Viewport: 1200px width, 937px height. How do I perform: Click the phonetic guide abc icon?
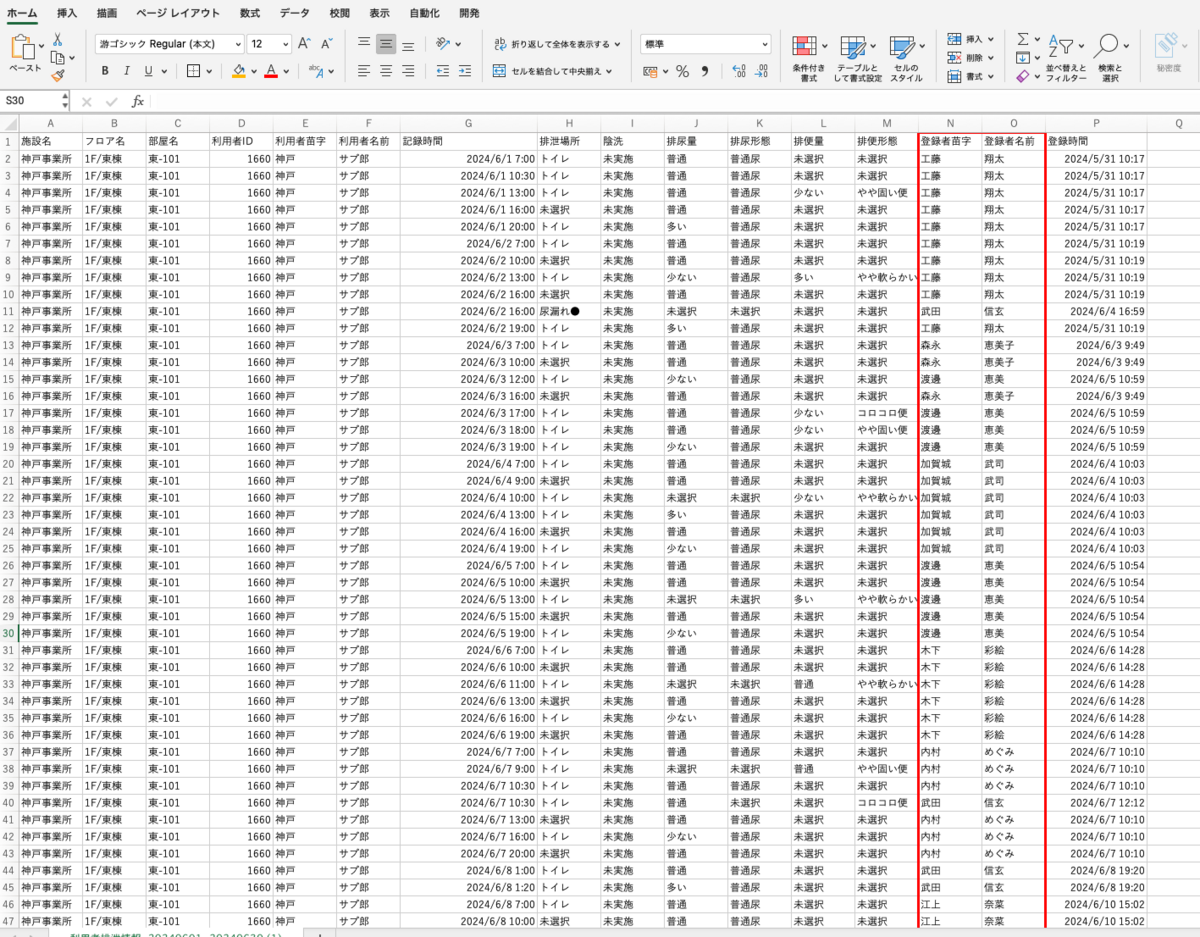pos(316,71)
